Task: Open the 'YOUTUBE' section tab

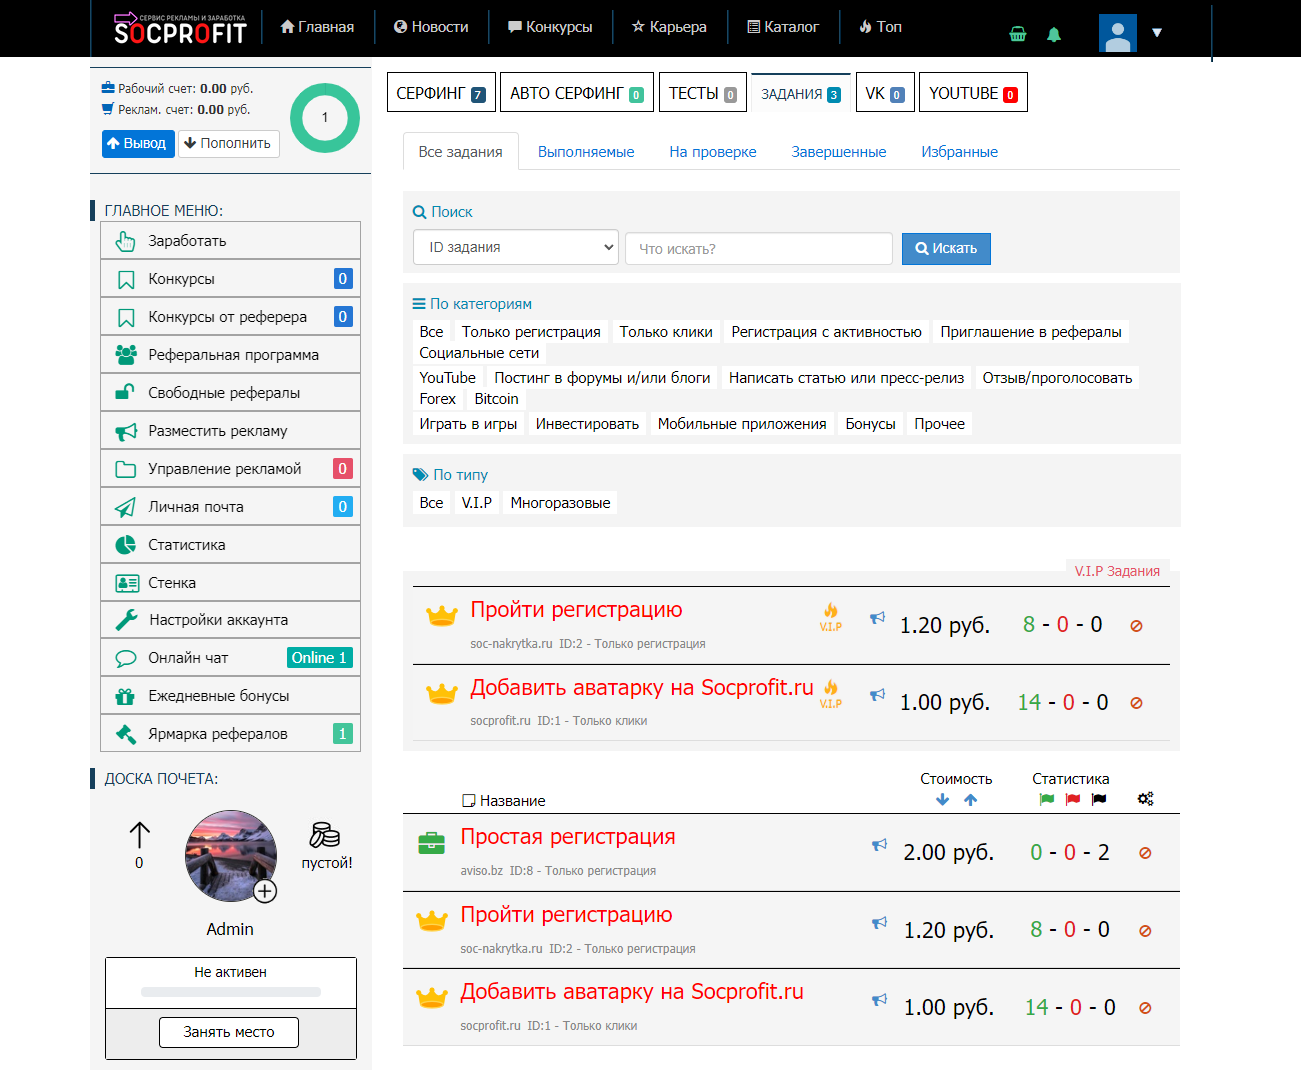Action: coord(973,93)
